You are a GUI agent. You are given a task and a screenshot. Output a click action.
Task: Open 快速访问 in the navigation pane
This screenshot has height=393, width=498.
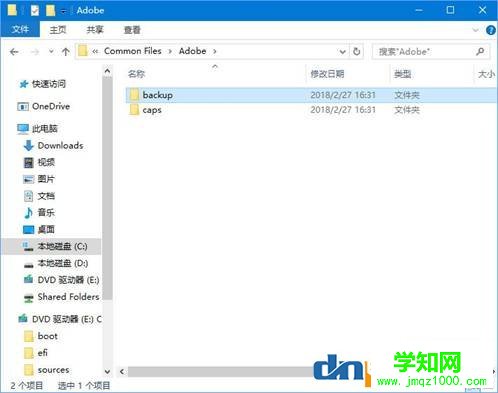[x=49, y=84]
